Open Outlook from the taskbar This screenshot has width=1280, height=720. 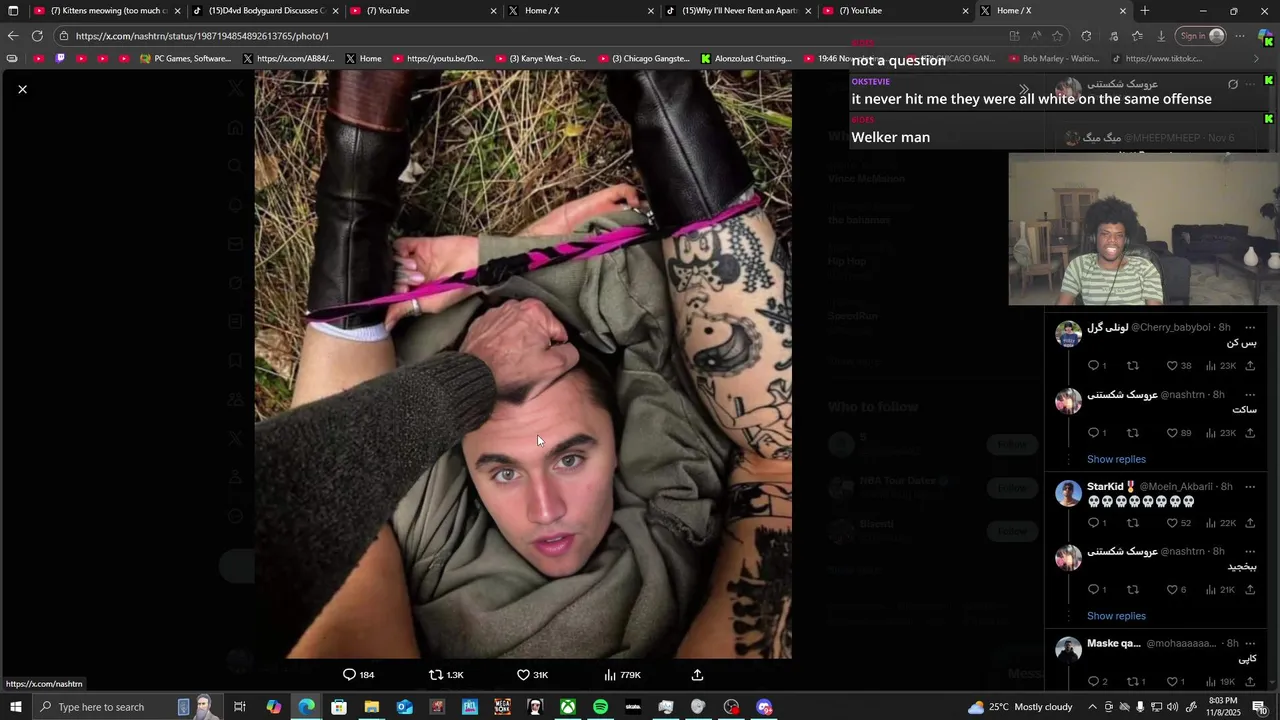404,707
